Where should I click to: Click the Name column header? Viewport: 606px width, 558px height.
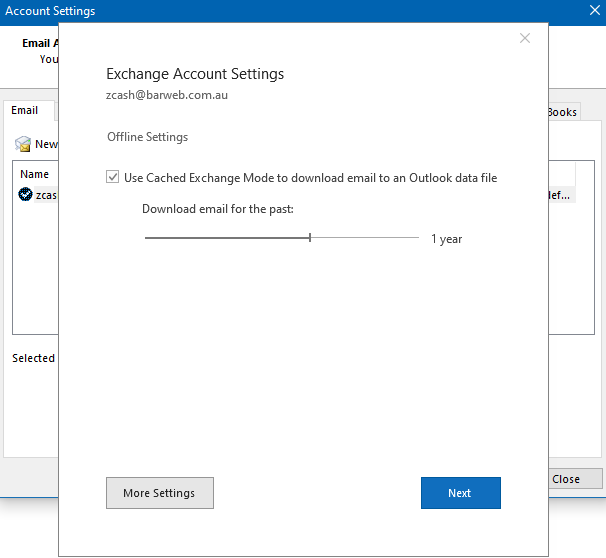pyautogui.click(x=35, y=174)
